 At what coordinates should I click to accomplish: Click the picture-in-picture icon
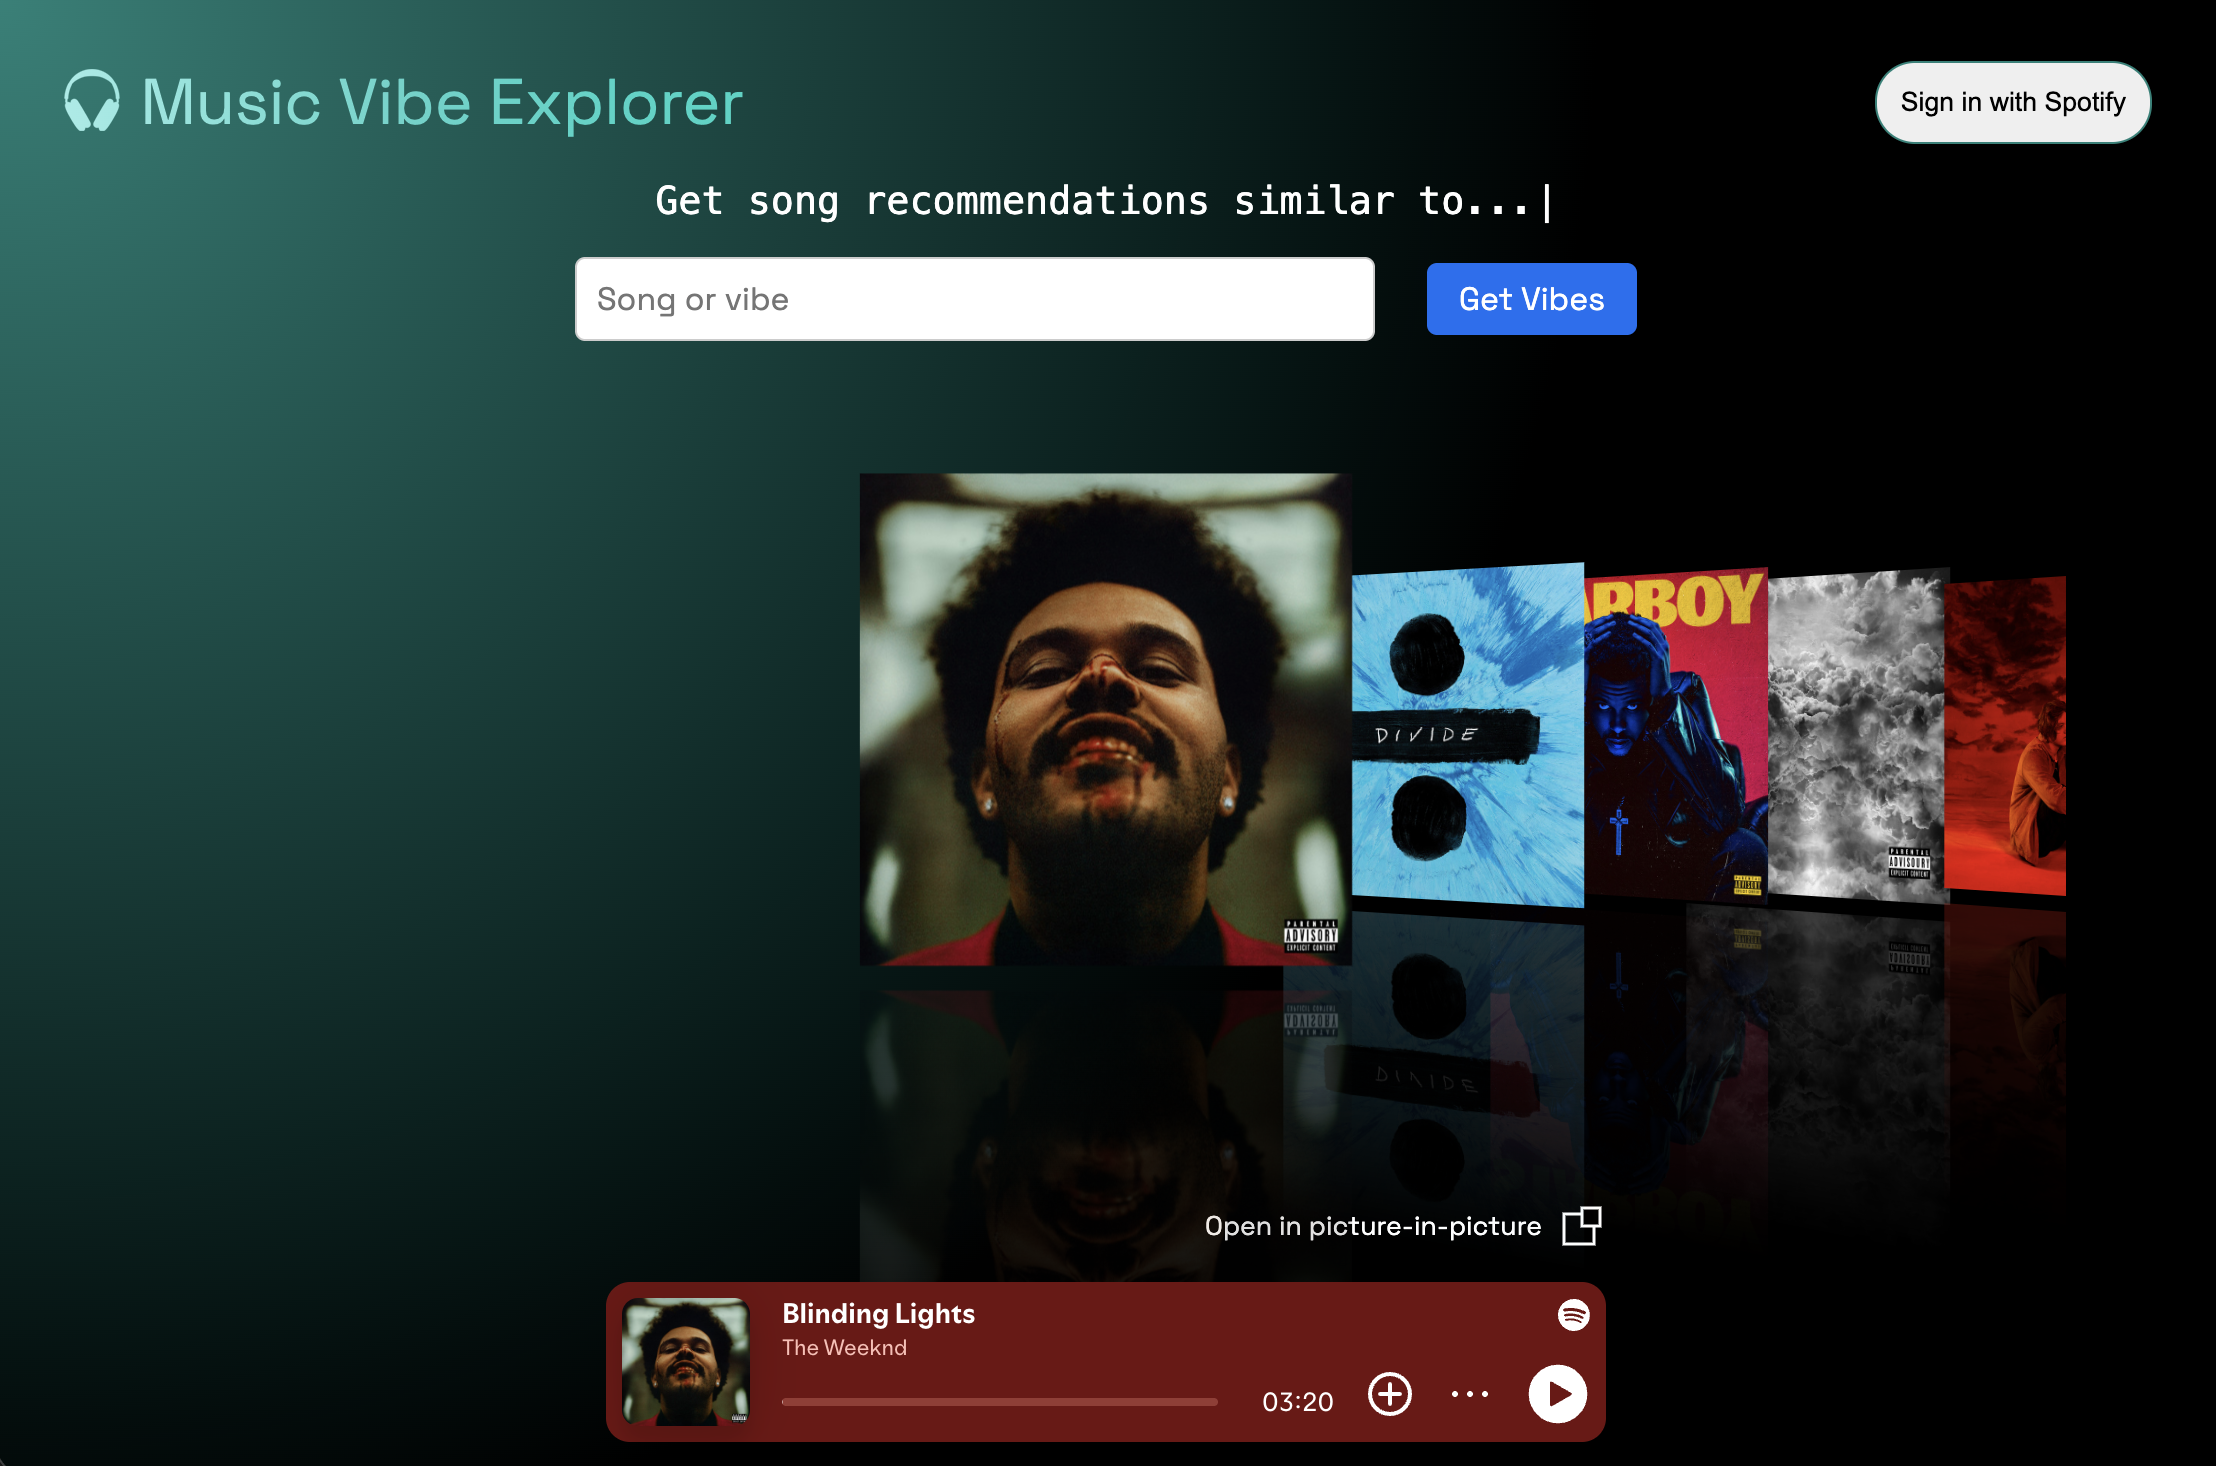point(1582,1225)
